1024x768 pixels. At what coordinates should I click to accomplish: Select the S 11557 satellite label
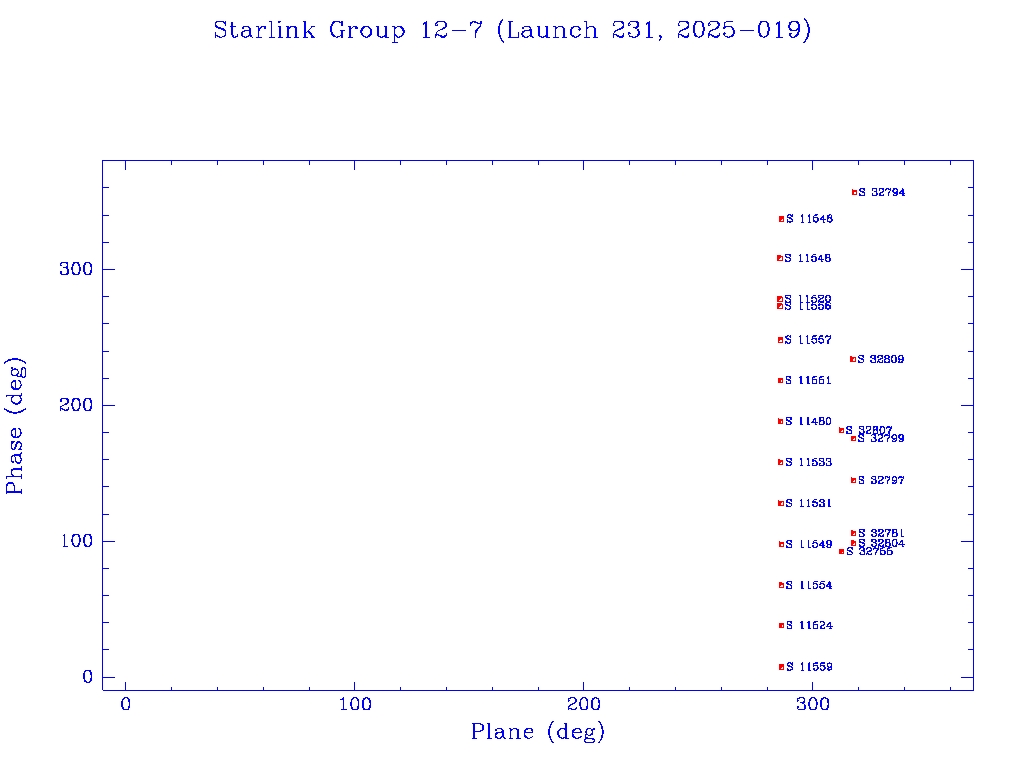click(x=808, y=340)
